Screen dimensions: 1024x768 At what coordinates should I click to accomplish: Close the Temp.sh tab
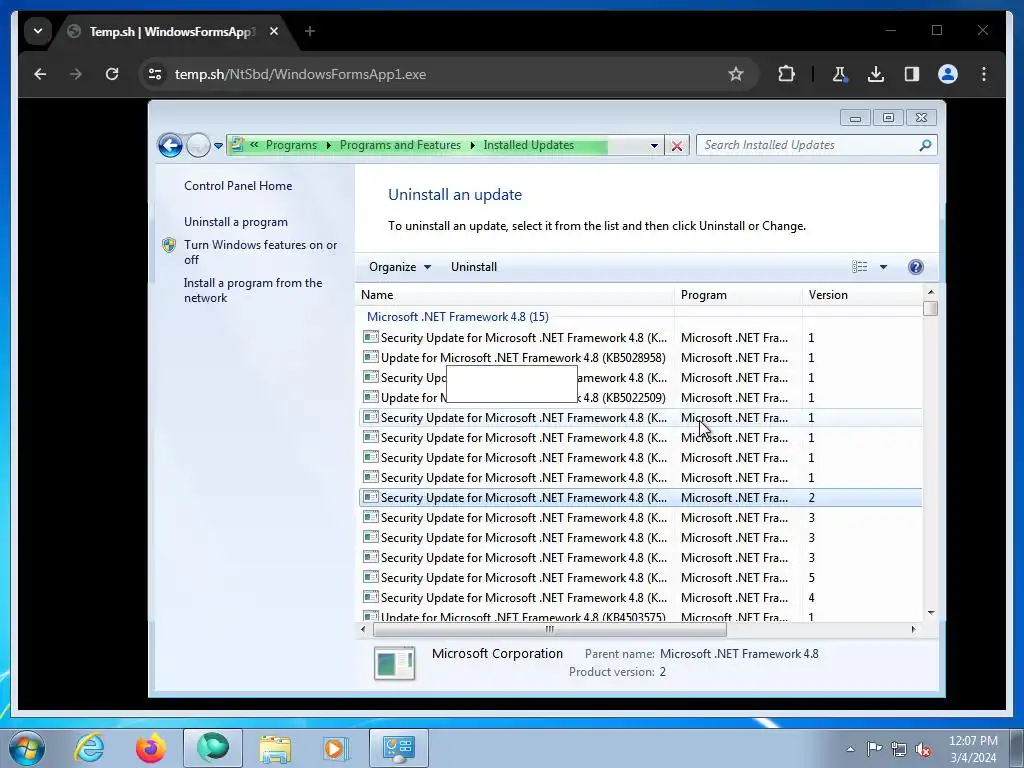(274, 31)
